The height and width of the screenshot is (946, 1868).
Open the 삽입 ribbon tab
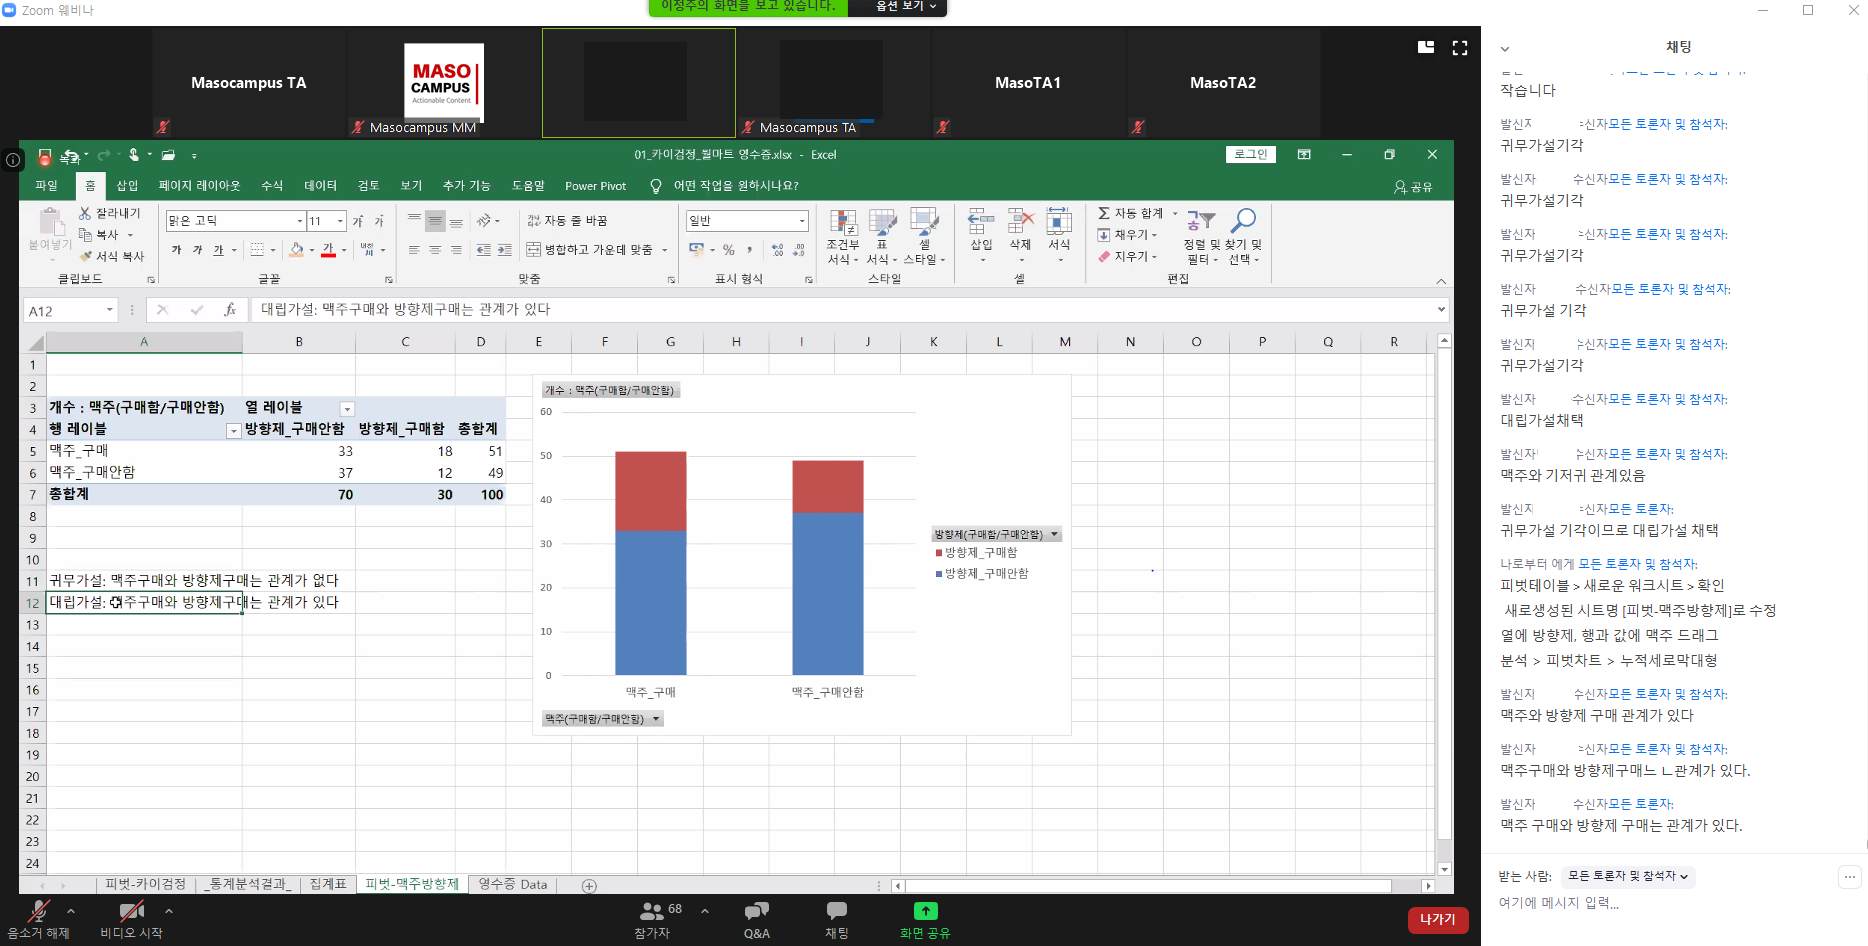click(127, 186)
